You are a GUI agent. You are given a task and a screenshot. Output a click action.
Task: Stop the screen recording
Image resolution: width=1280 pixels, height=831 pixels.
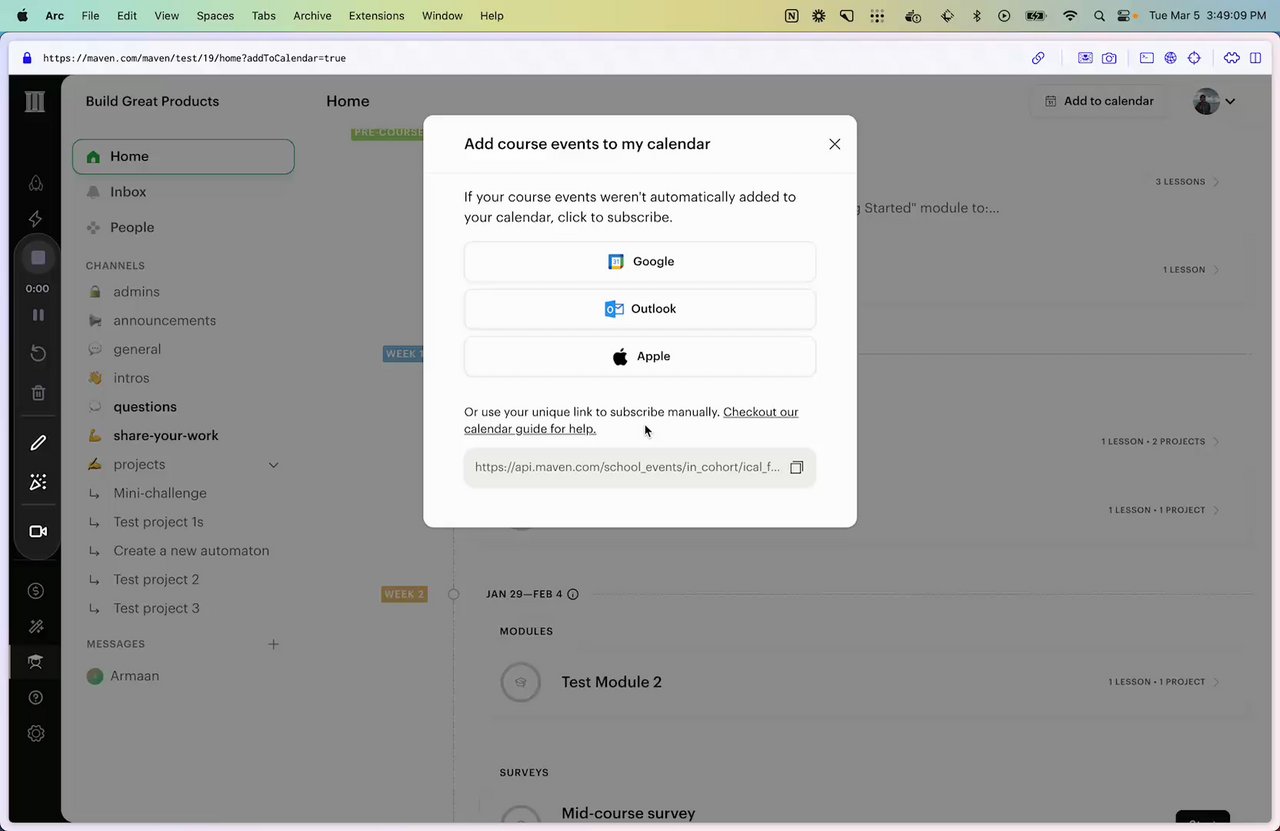38,258
